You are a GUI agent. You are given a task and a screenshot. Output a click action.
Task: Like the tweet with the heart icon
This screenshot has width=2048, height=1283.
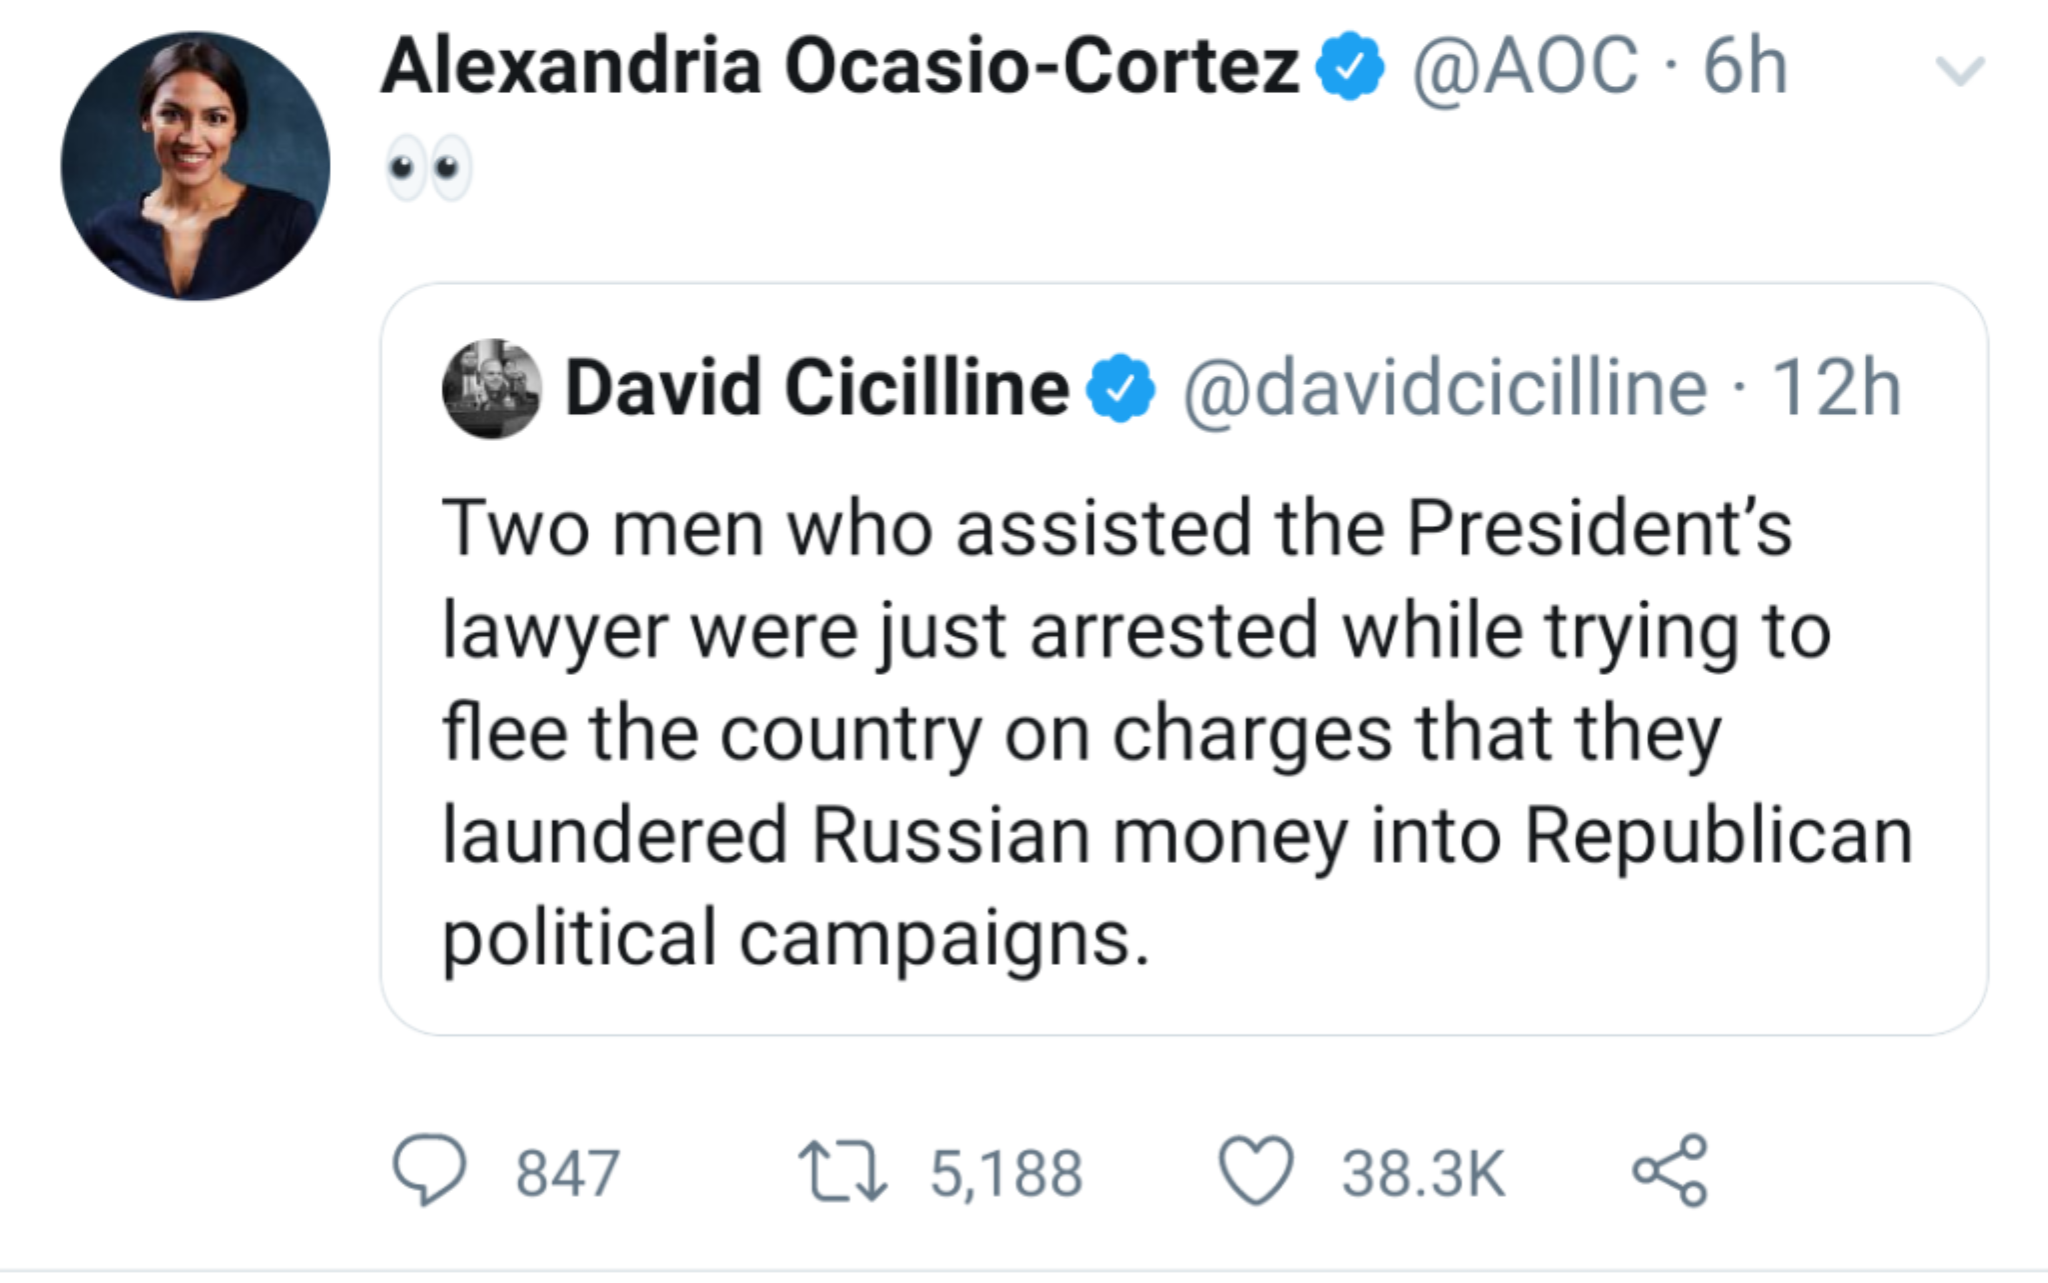(x=1256, y=1171)
